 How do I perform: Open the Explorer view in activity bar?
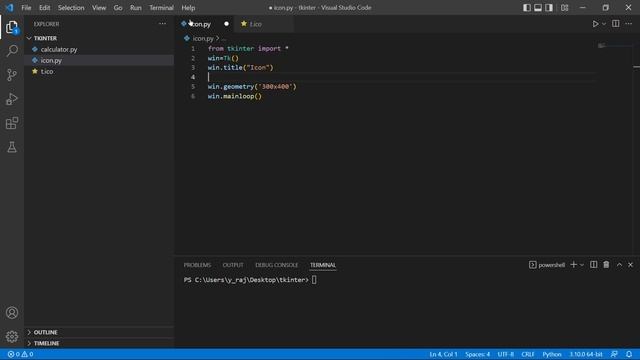tap(12, 27)
